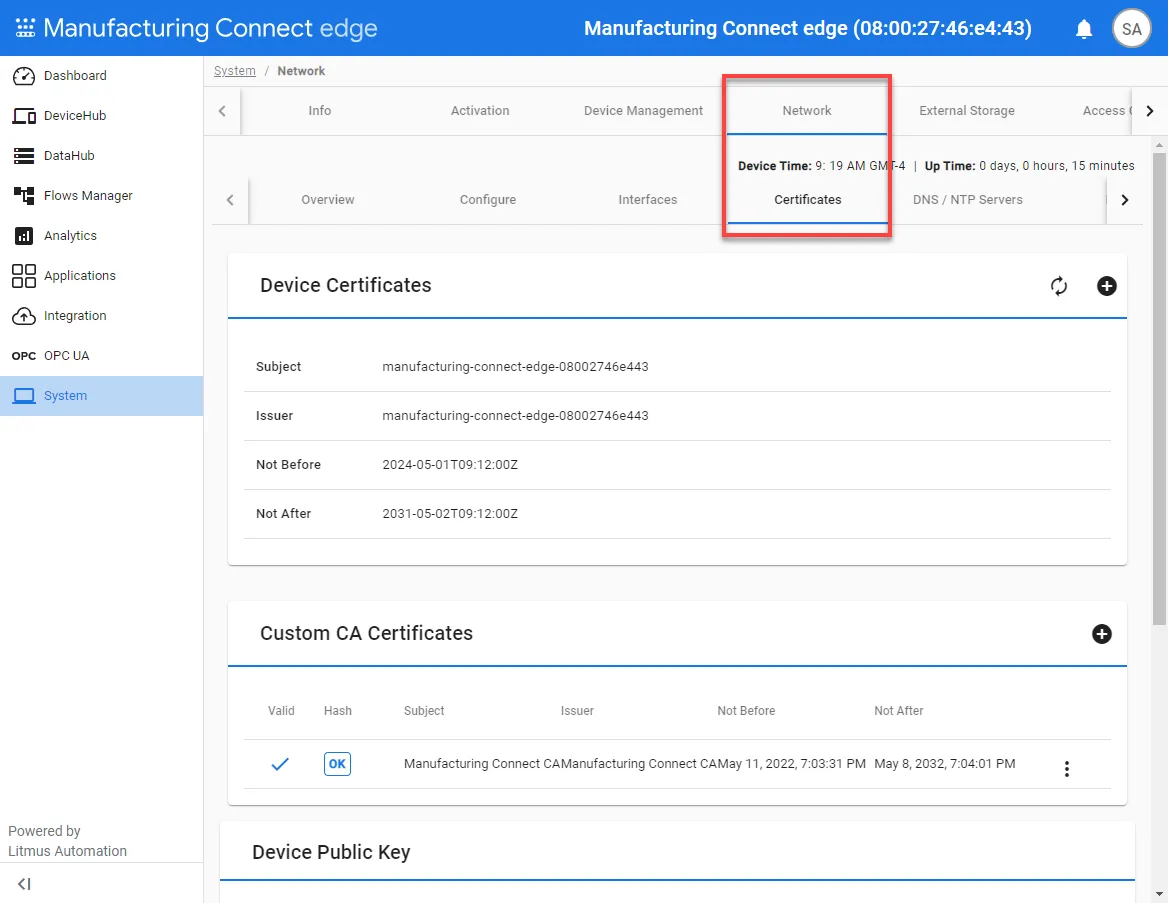The width and height of the screenshot is (1168, 903).
Task: Navigate to Analytics in the sidebar
Action: click(101, 235)
